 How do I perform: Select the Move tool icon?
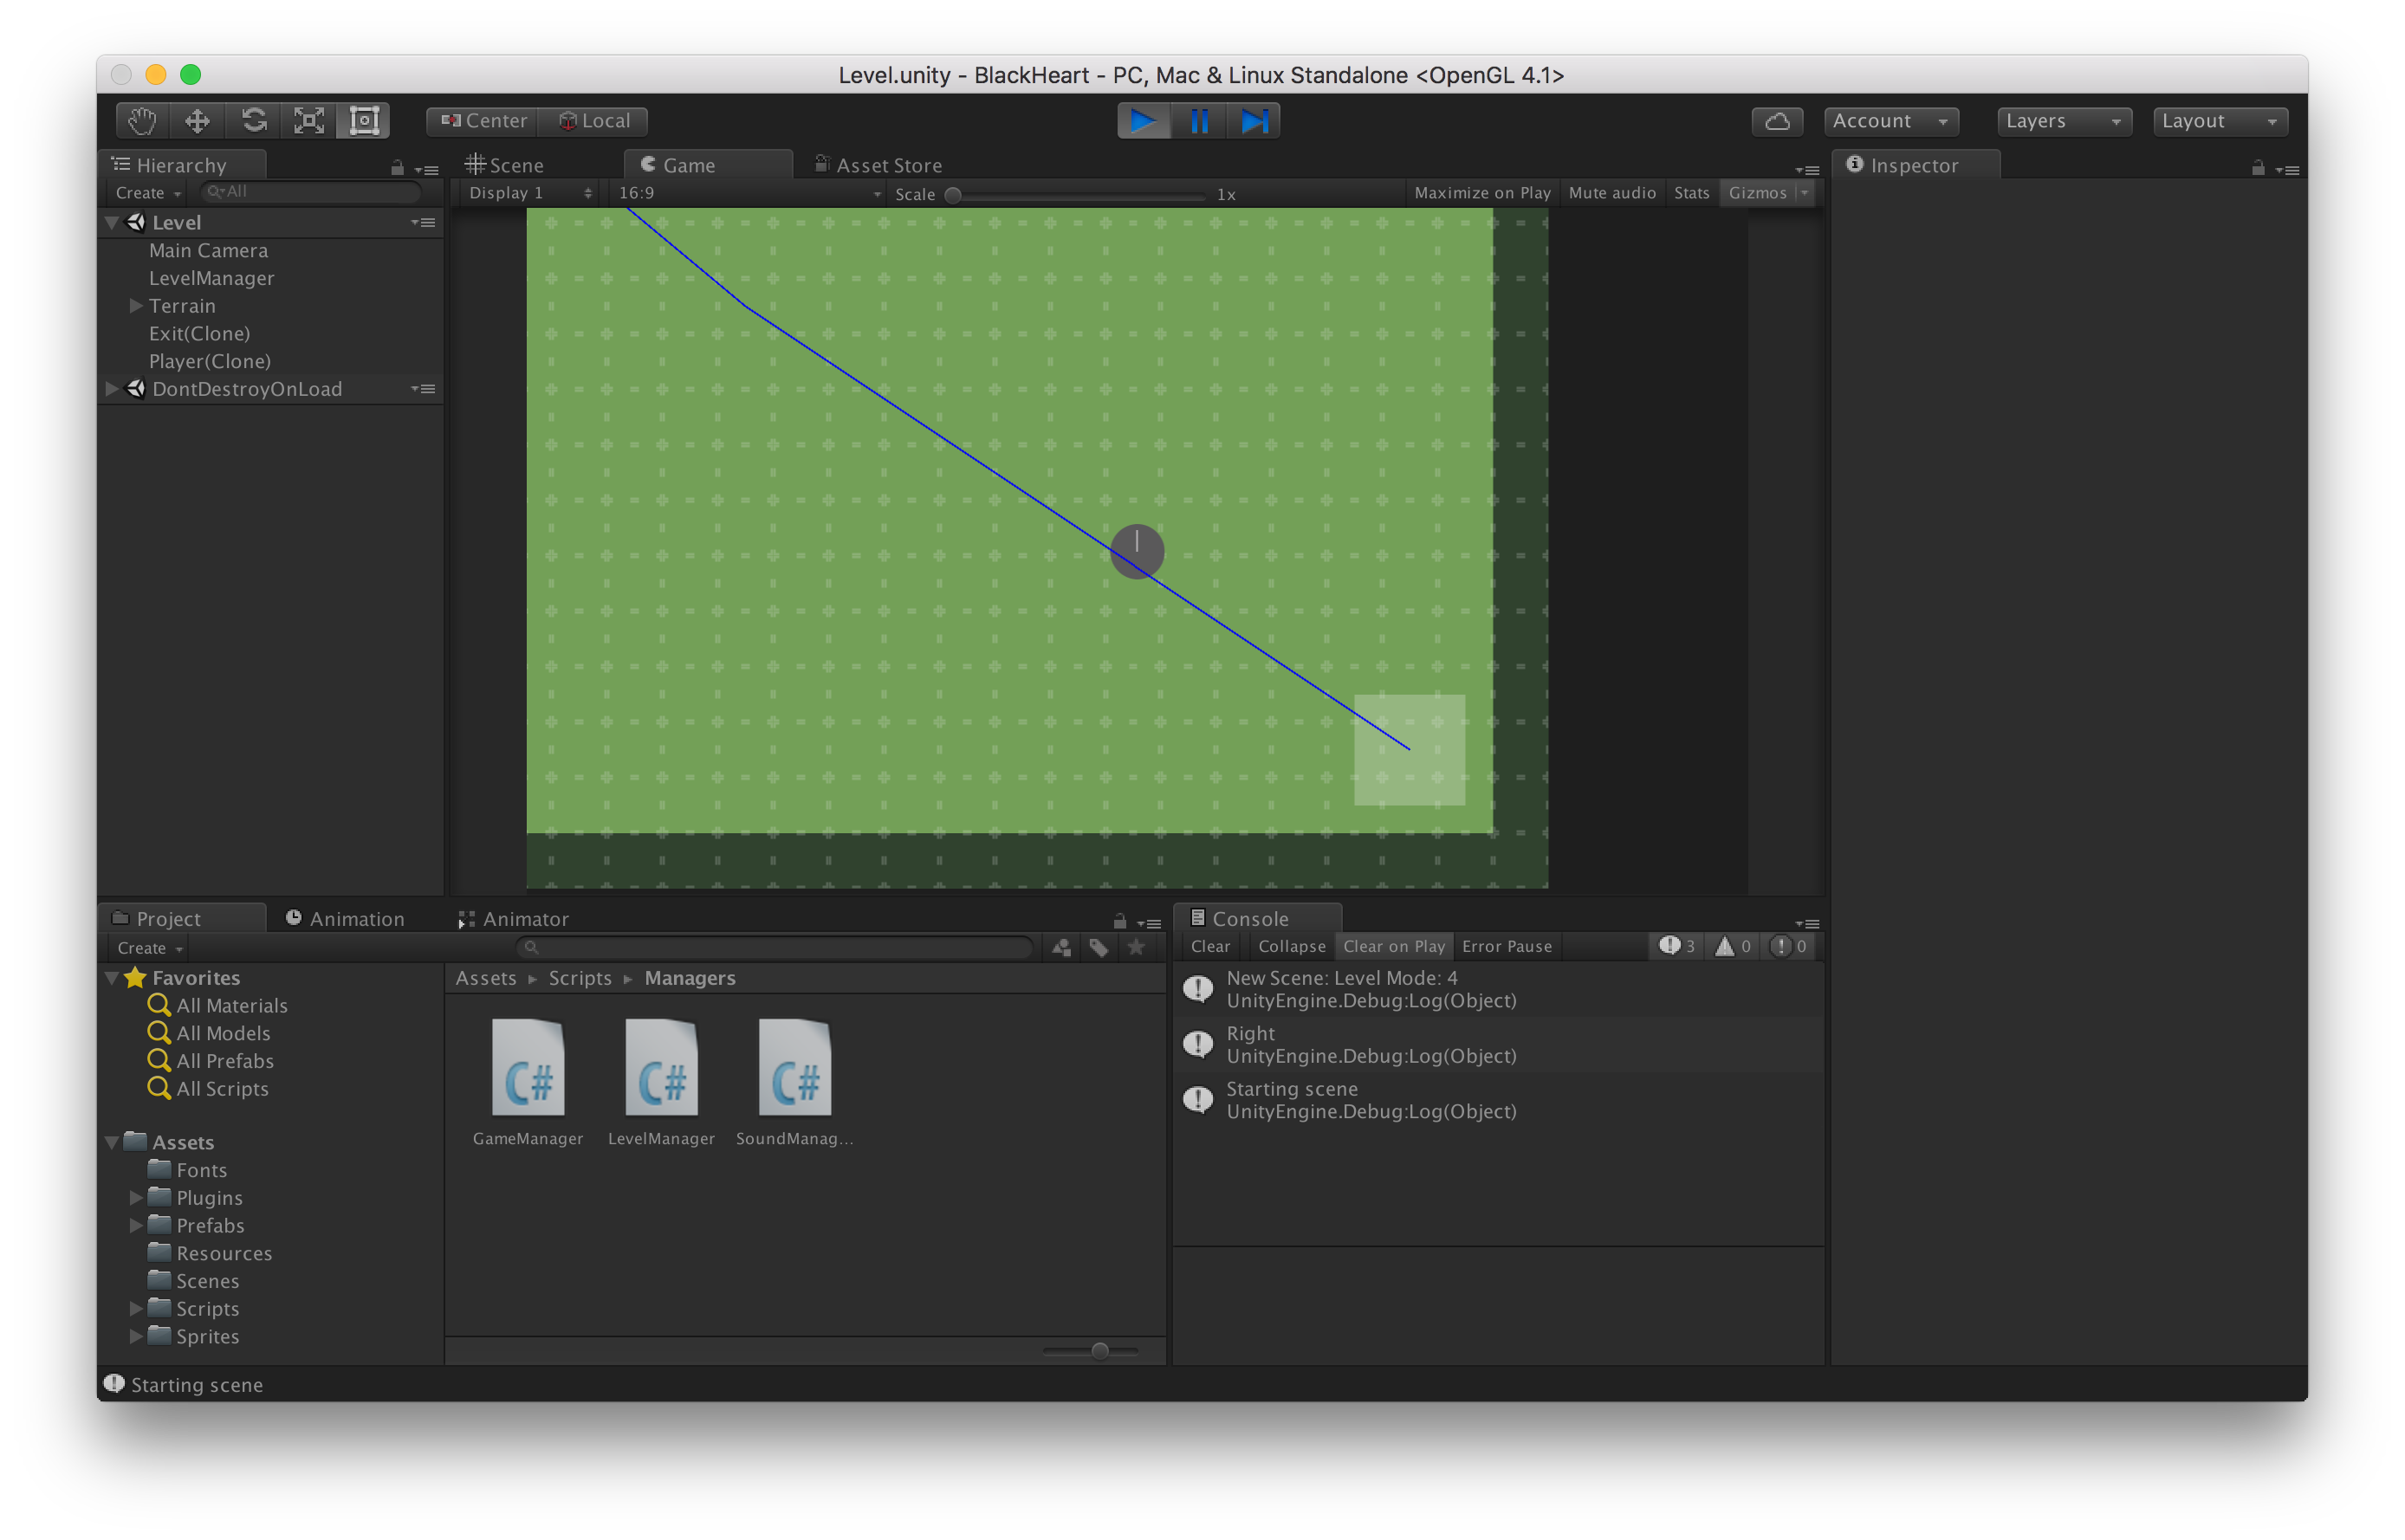coord(197,121)
